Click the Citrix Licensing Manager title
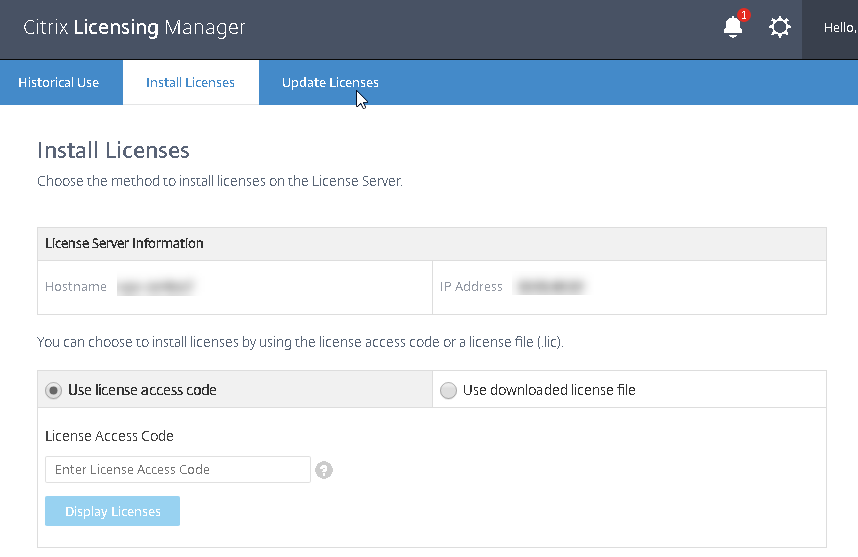Viewport: 858px width, 557px height. coord(134,28)
